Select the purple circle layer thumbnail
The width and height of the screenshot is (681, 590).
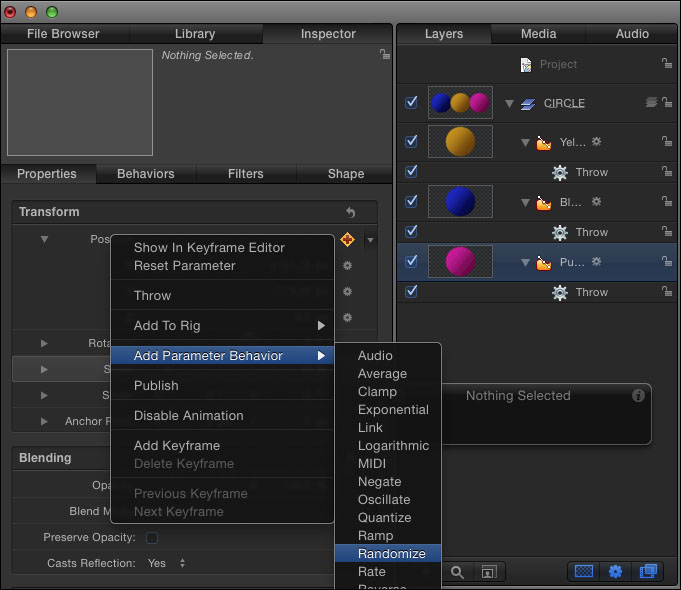pos(459,262)
